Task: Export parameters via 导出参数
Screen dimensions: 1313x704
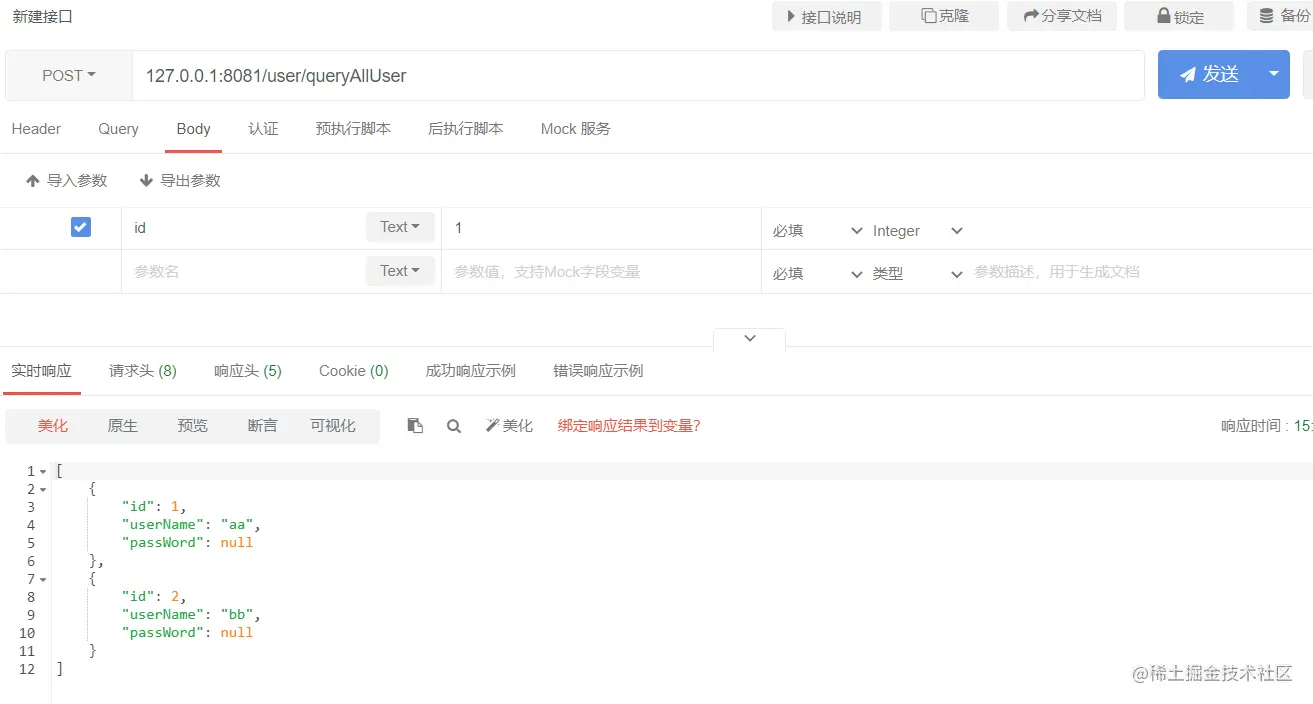Action: 180,180
